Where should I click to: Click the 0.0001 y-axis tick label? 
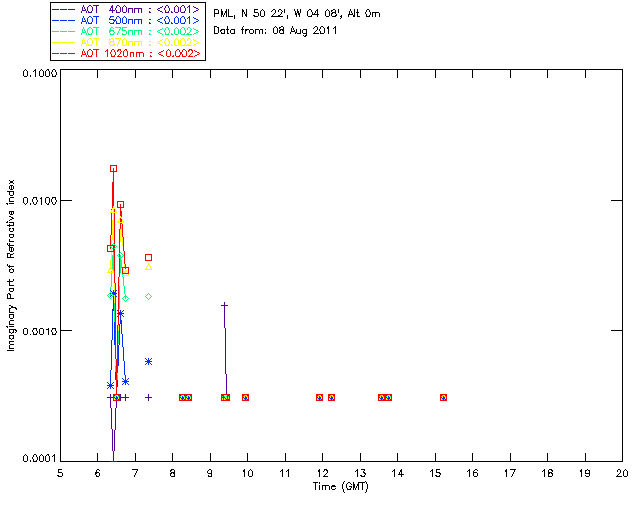pos(39,459)
